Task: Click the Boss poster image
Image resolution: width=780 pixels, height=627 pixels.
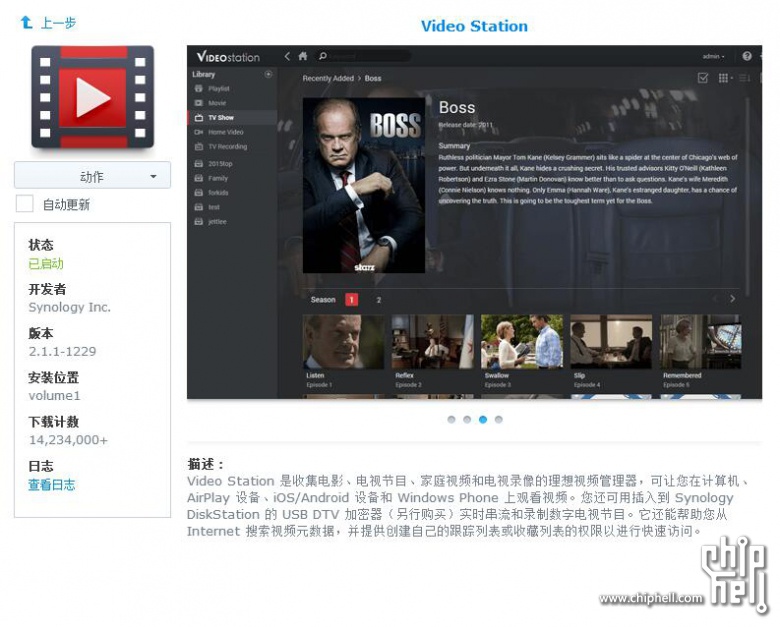Action: pos(364,185)
